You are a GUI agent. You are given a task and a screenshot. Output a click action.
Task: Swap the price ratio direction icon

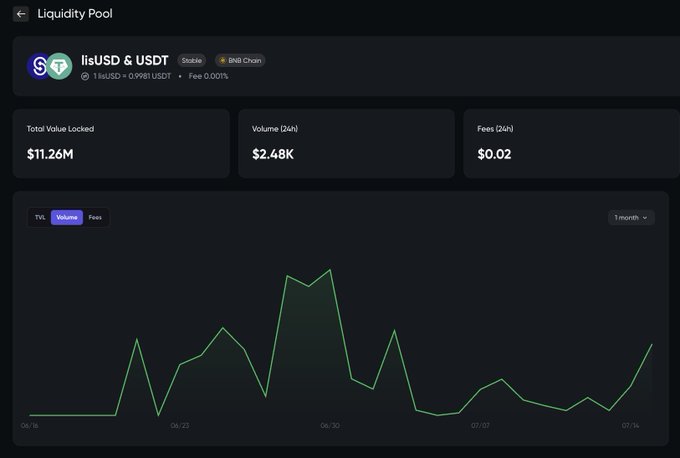point(85,76)
